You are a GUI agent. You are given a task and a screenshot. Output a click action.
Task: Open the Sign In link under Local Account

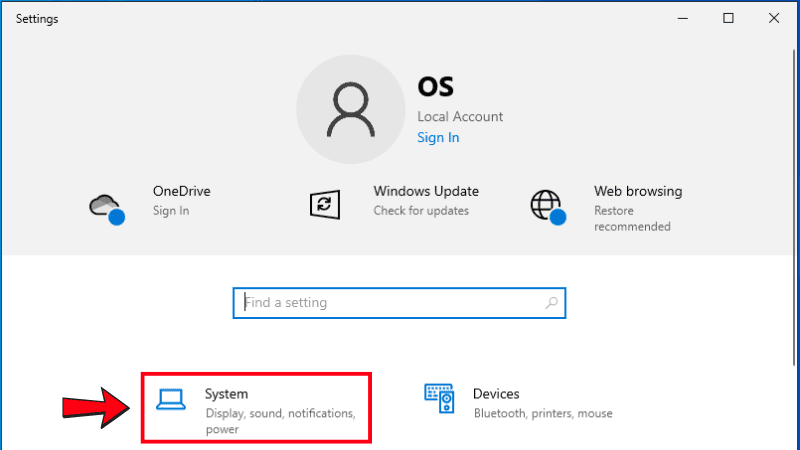tap(438, 138)
